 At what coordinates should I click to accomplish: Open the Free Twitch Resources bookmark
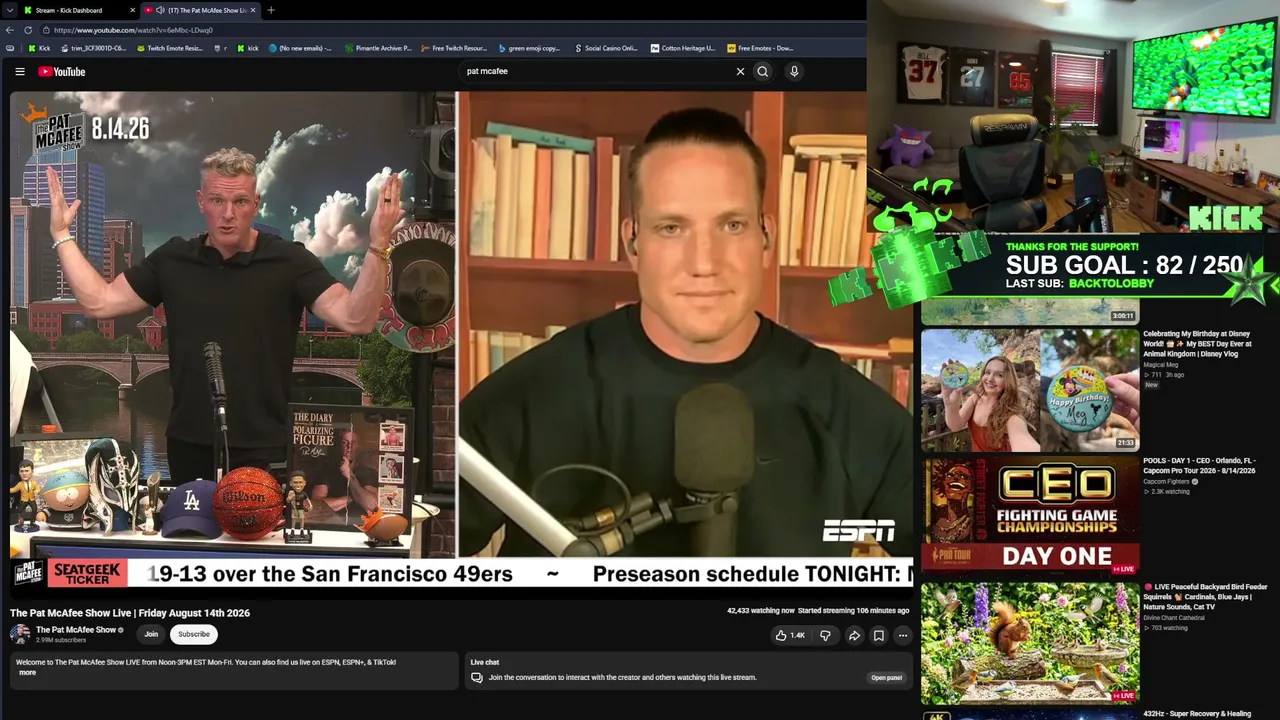click(454, 48)
